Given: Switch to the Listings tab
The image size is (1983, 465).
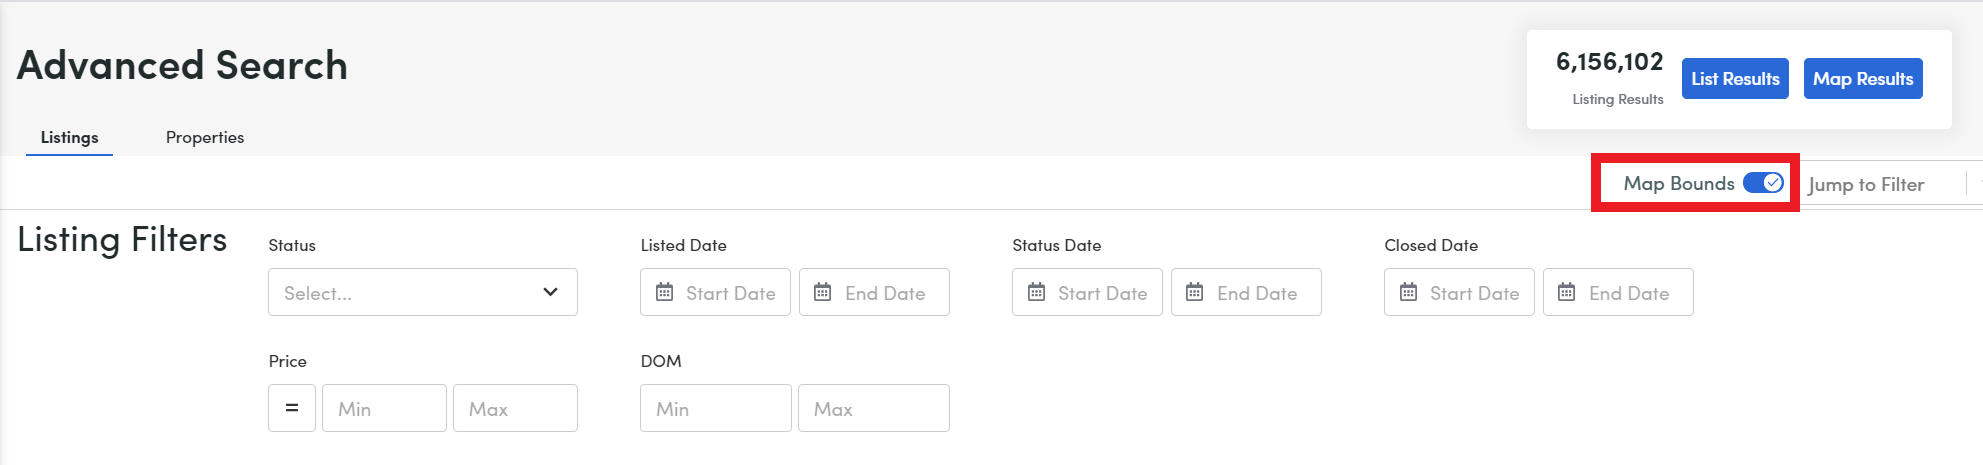Looking at the screenshot, I should (69, 137).
